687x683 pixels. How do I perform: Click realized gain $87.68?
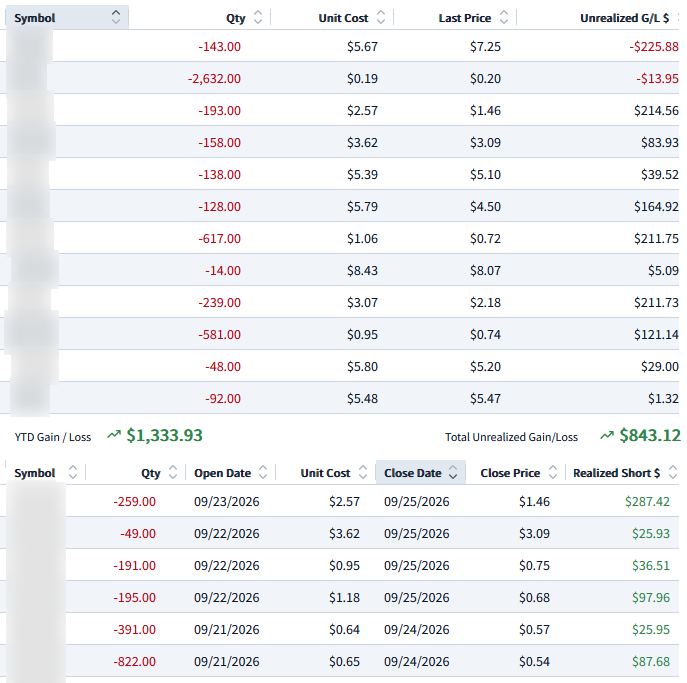pos(651,661)
